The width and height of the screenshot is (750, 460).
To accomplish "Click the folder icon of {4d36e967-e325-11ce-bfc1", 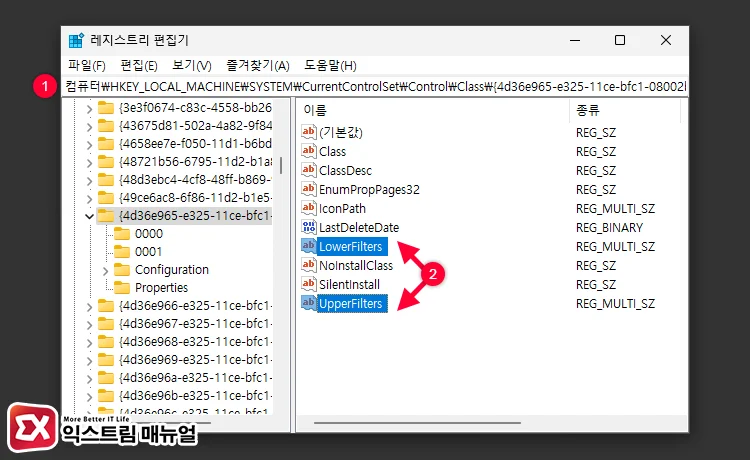I will [106, 324].
